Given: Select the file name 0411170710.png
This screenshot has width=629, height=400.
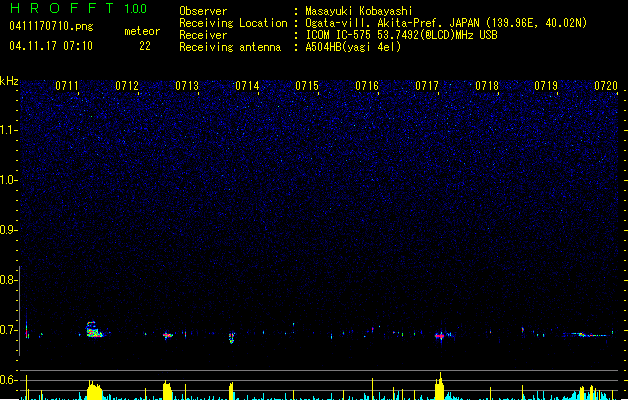Looking at the screenshot, I should 51,26.
